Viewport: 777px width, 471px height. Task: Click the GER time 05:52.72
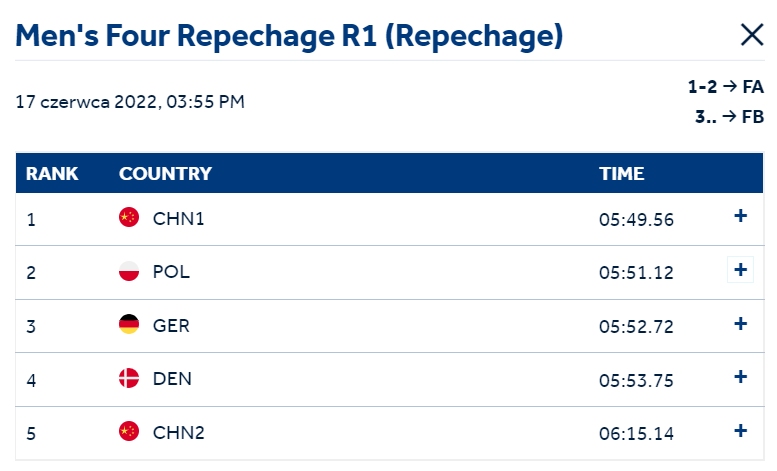coord(636,327)
